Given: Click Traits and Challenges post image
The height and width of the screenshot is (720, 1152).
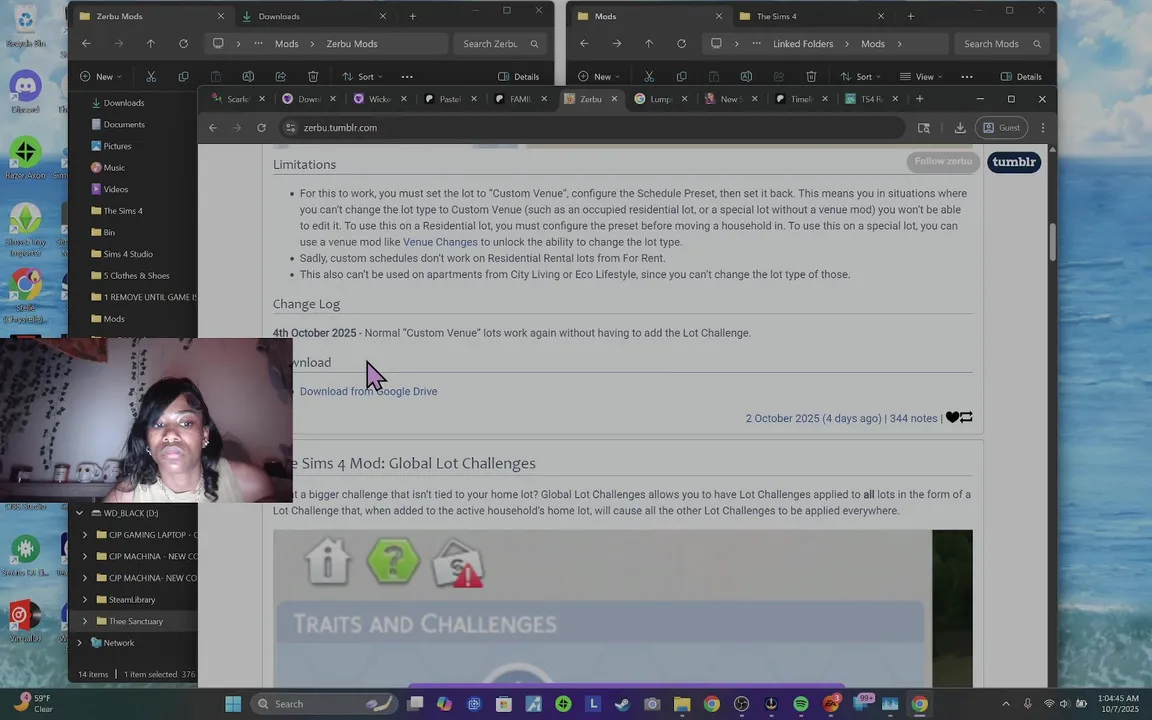Looking at the screenshot, I should tap(622, 608).
